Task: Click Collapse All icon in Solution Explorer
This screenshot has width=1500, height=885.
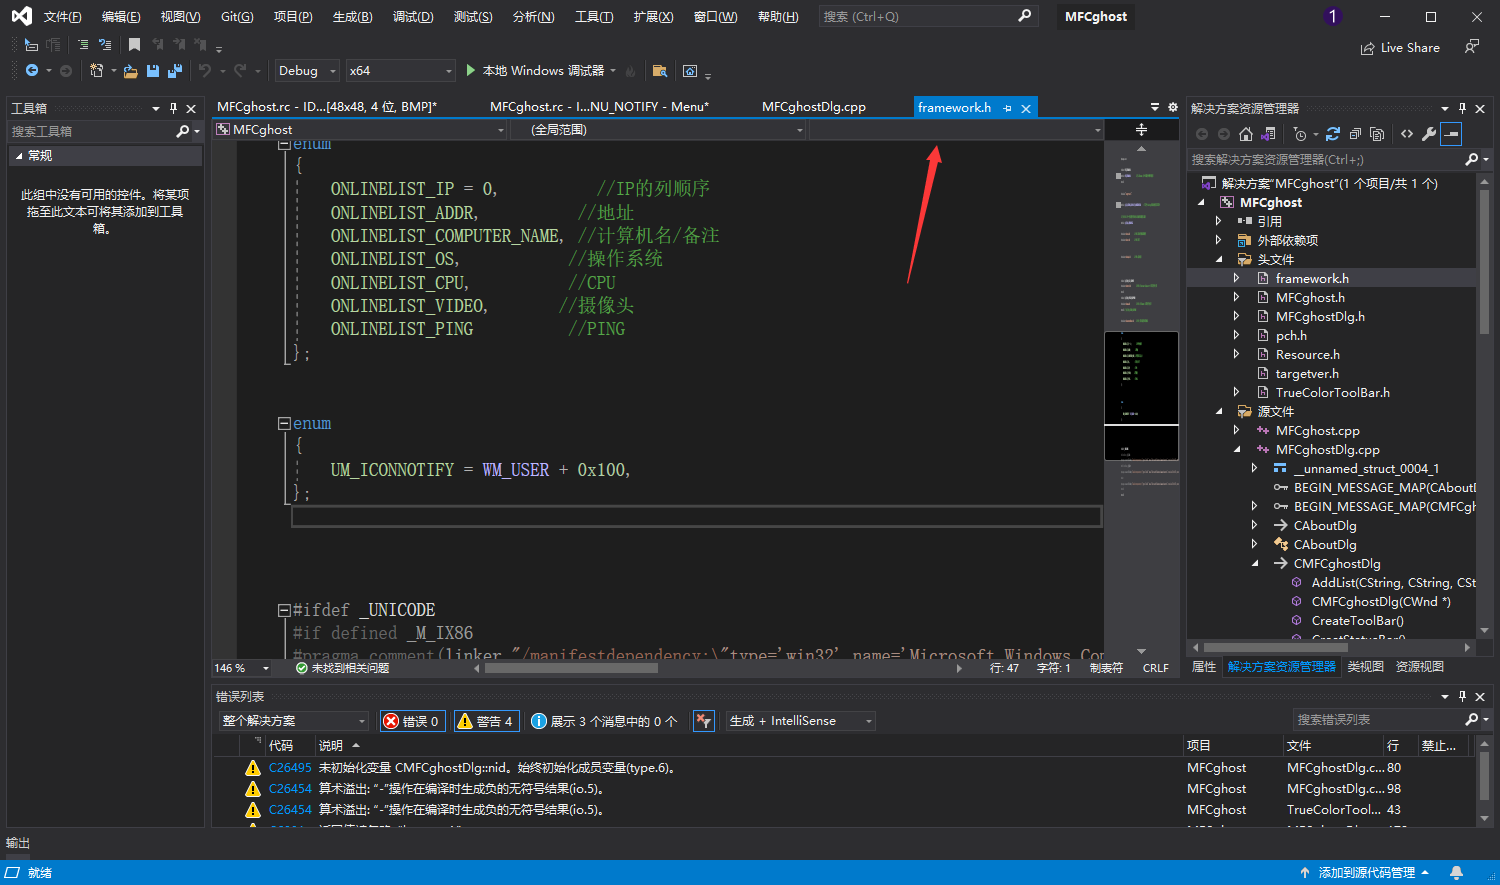Action: pos(1355,134)
